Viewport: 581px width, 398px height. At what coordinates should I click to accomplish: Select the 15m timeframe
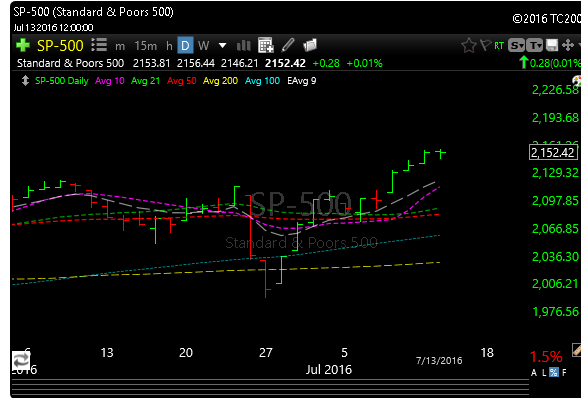tap(146, 46)
